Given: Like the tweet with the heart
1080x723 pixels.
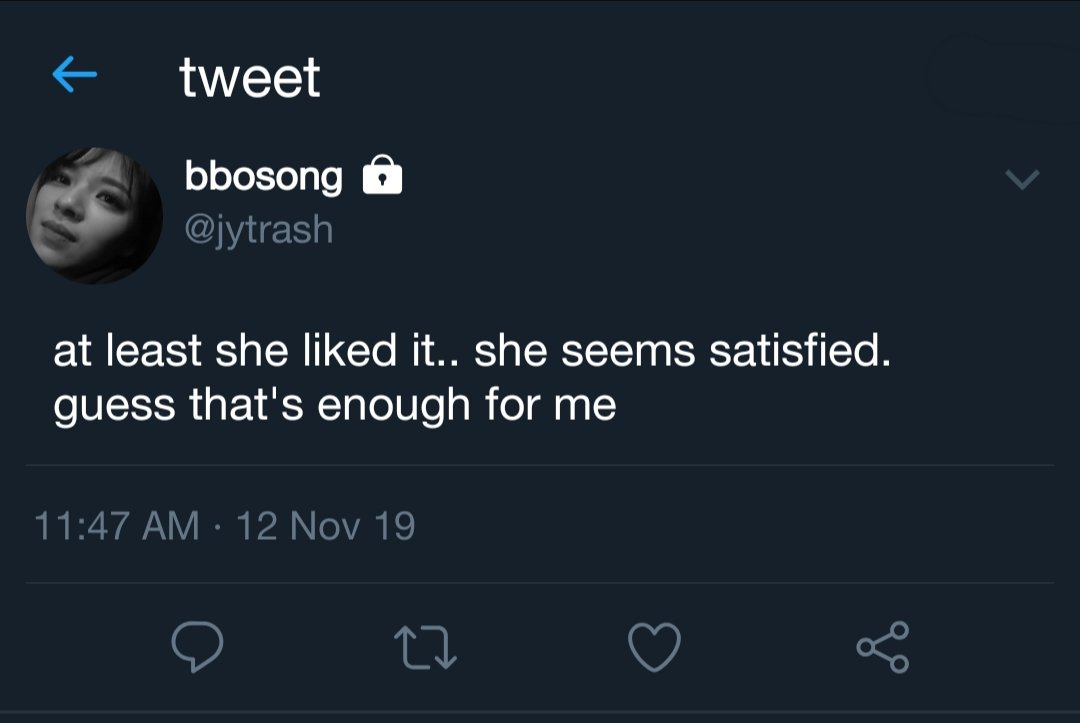Looking at the screenshot, I should pyautogui.click(x=654, y=646).
